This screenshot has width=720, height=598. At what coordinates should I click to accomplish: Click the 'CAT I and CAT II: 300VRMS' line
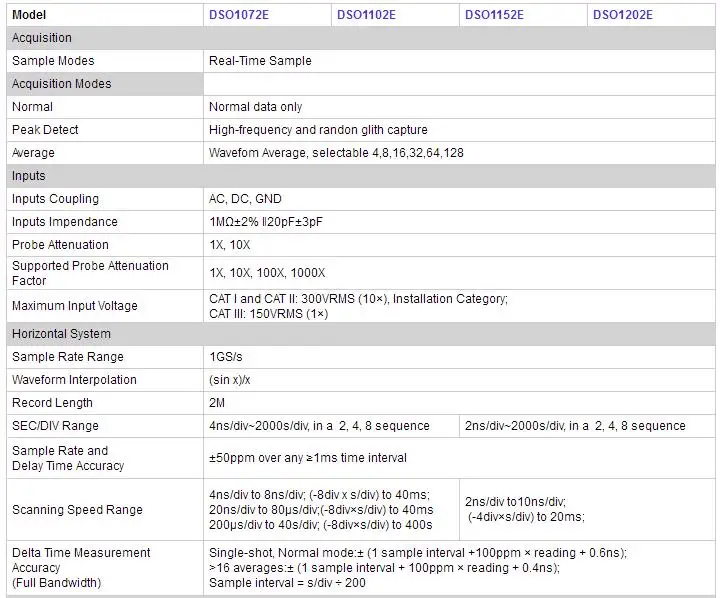pos(358,299)
